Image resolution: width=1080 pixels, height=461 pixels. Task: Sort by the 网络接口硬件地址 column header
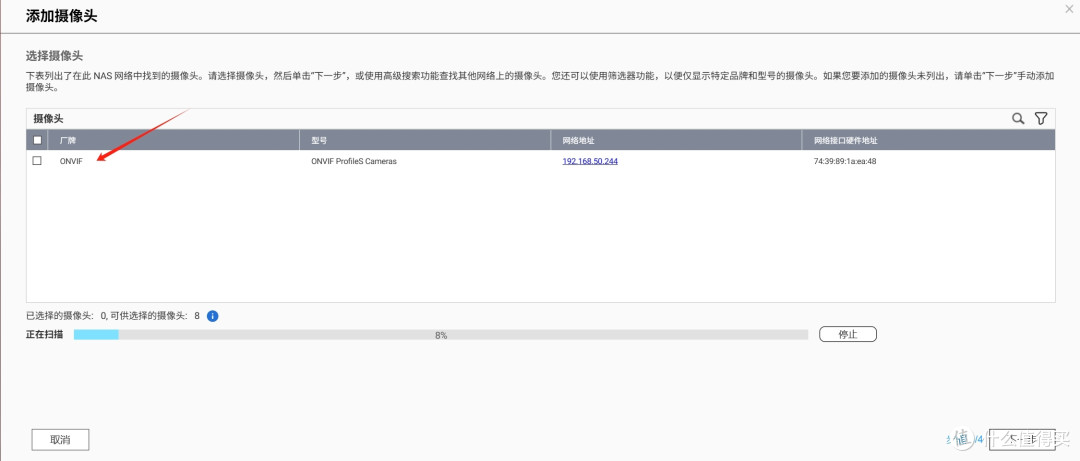tap(929, 140)
